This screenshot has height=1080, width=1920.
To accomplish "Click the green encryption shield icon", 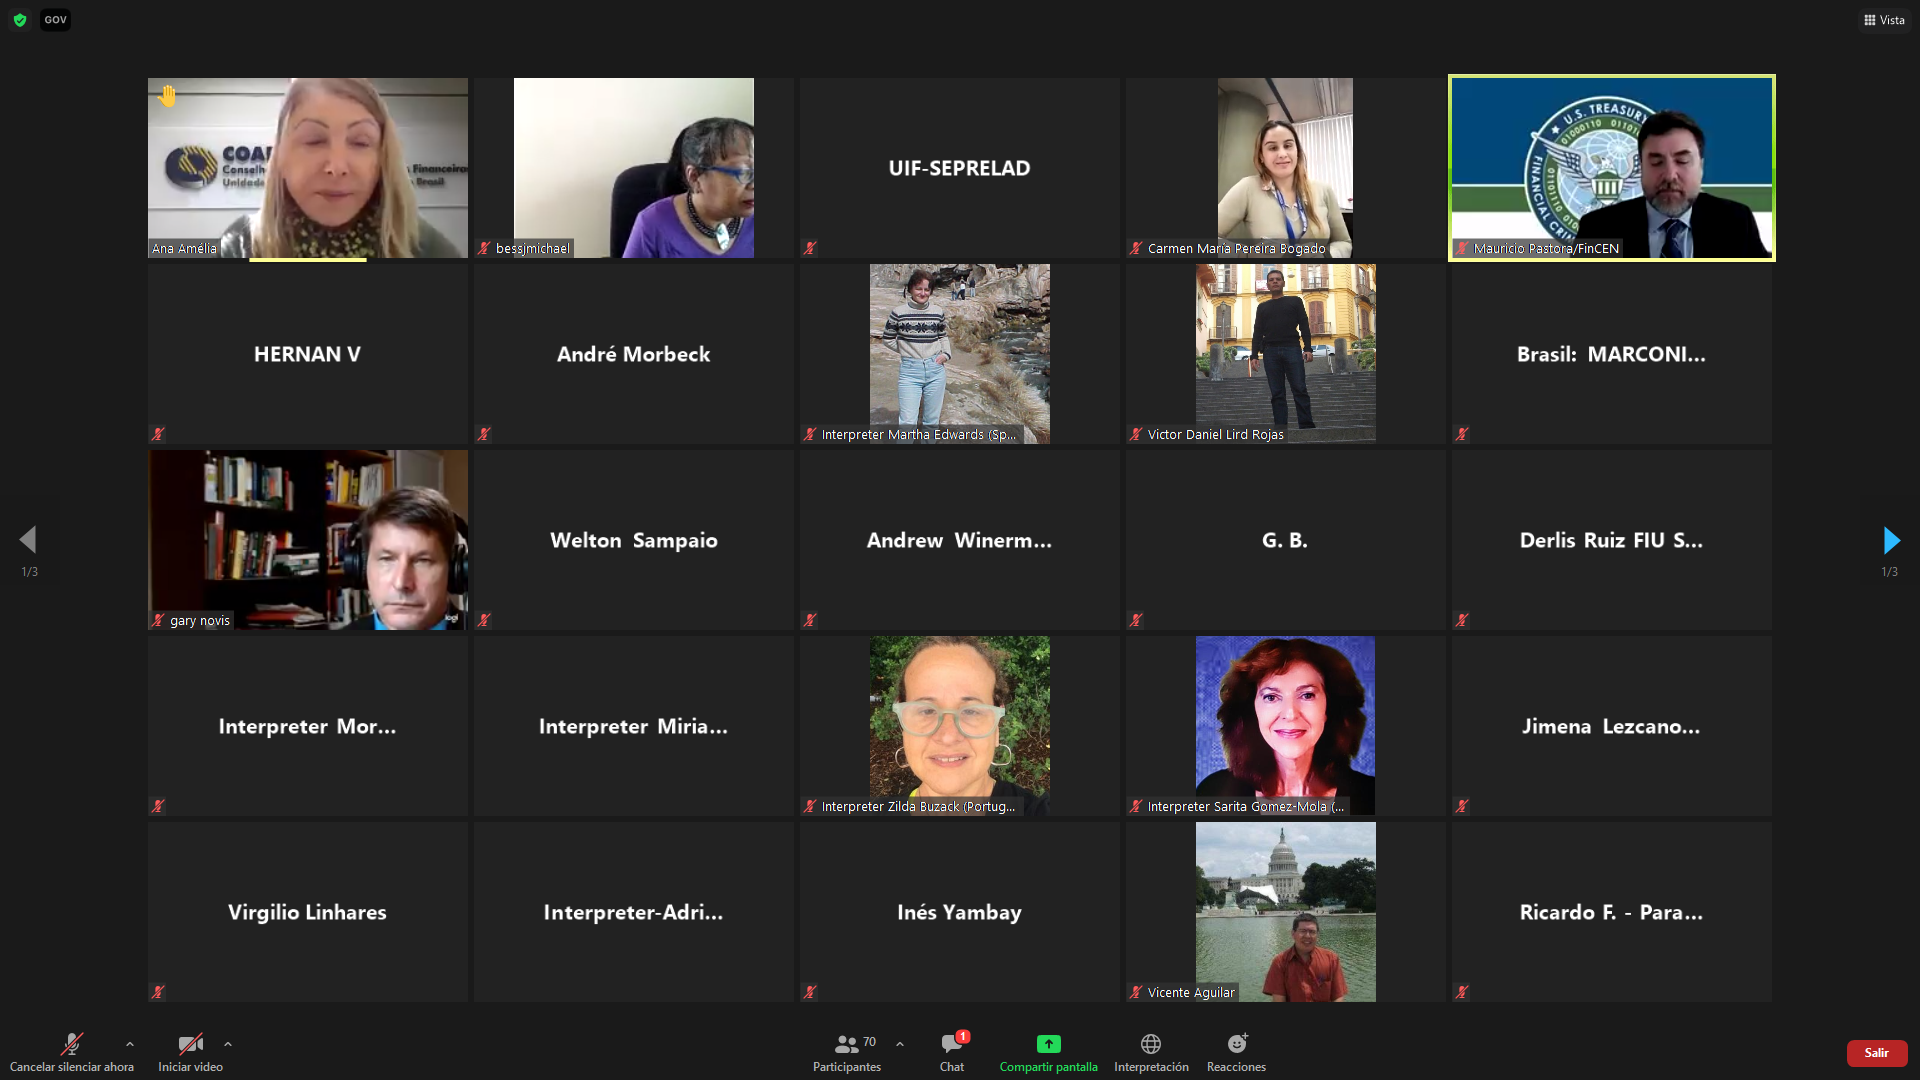I will [x=20, y=20].
